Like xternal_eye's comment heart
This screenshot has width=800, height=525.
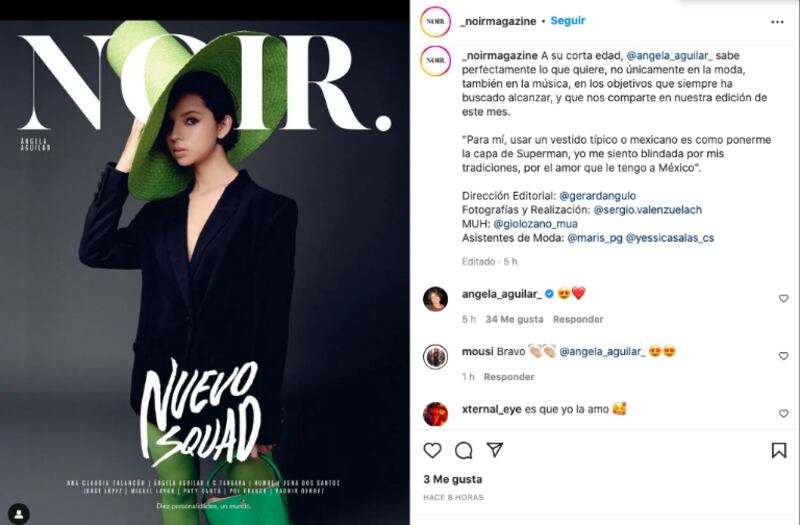(784, 413)
